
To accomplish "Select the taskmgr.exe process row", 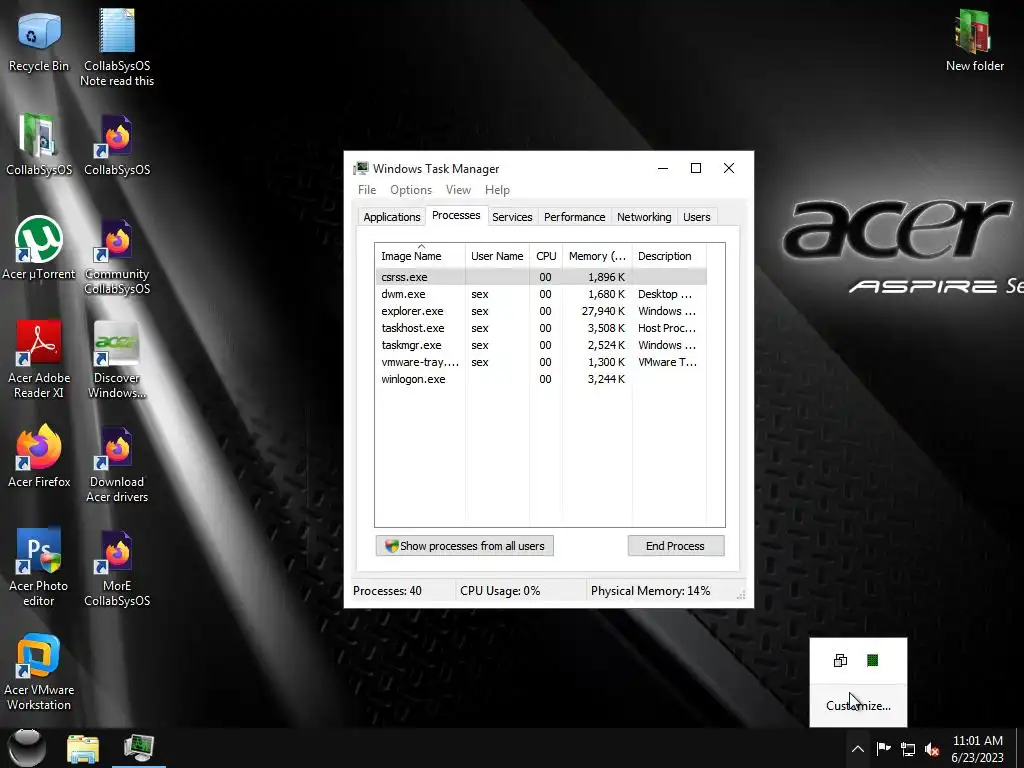I will 541,345.
